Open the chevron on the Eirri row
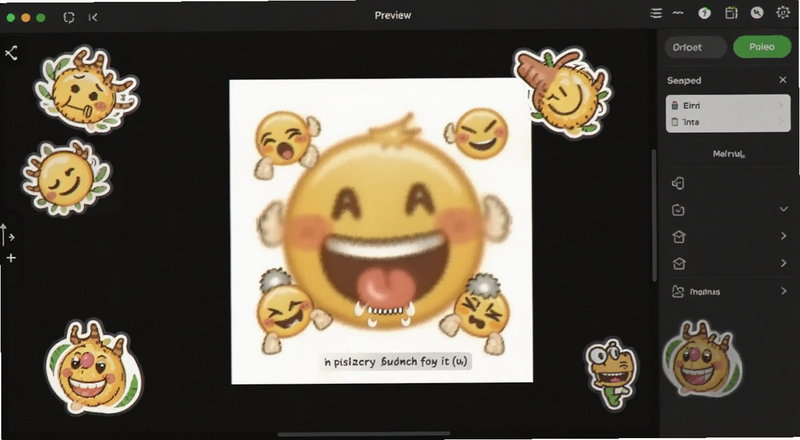Screen dimensions: 800x440 (x=781, y=106)
